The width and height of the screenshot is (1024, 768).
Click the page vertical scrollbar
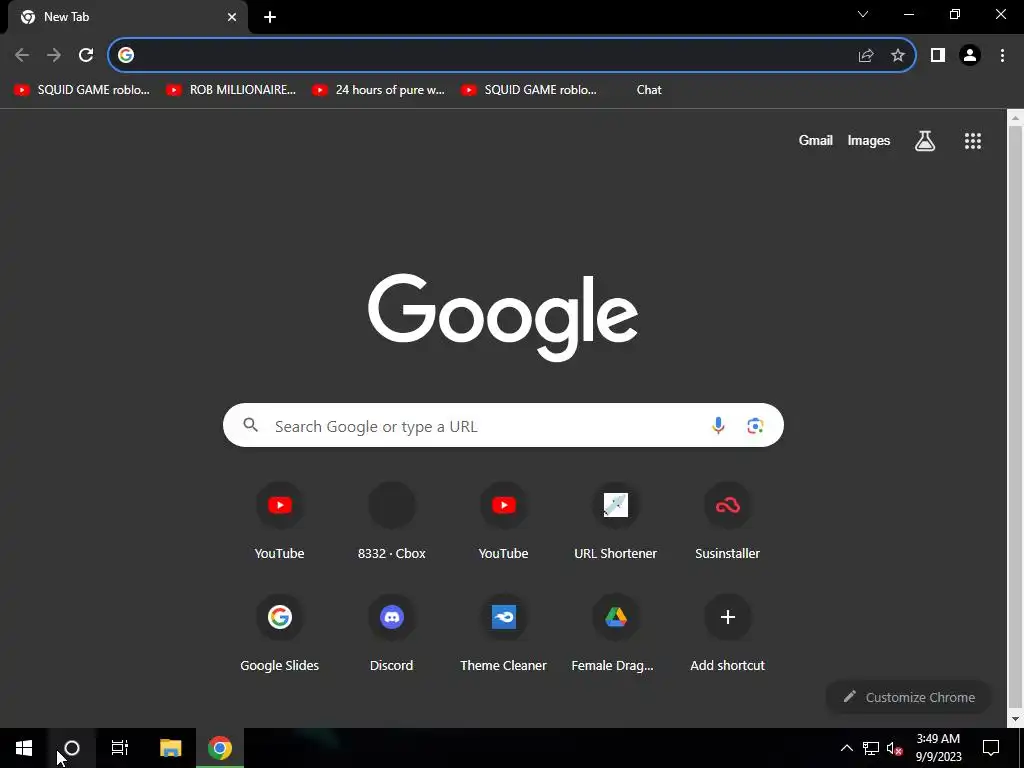1015,418
